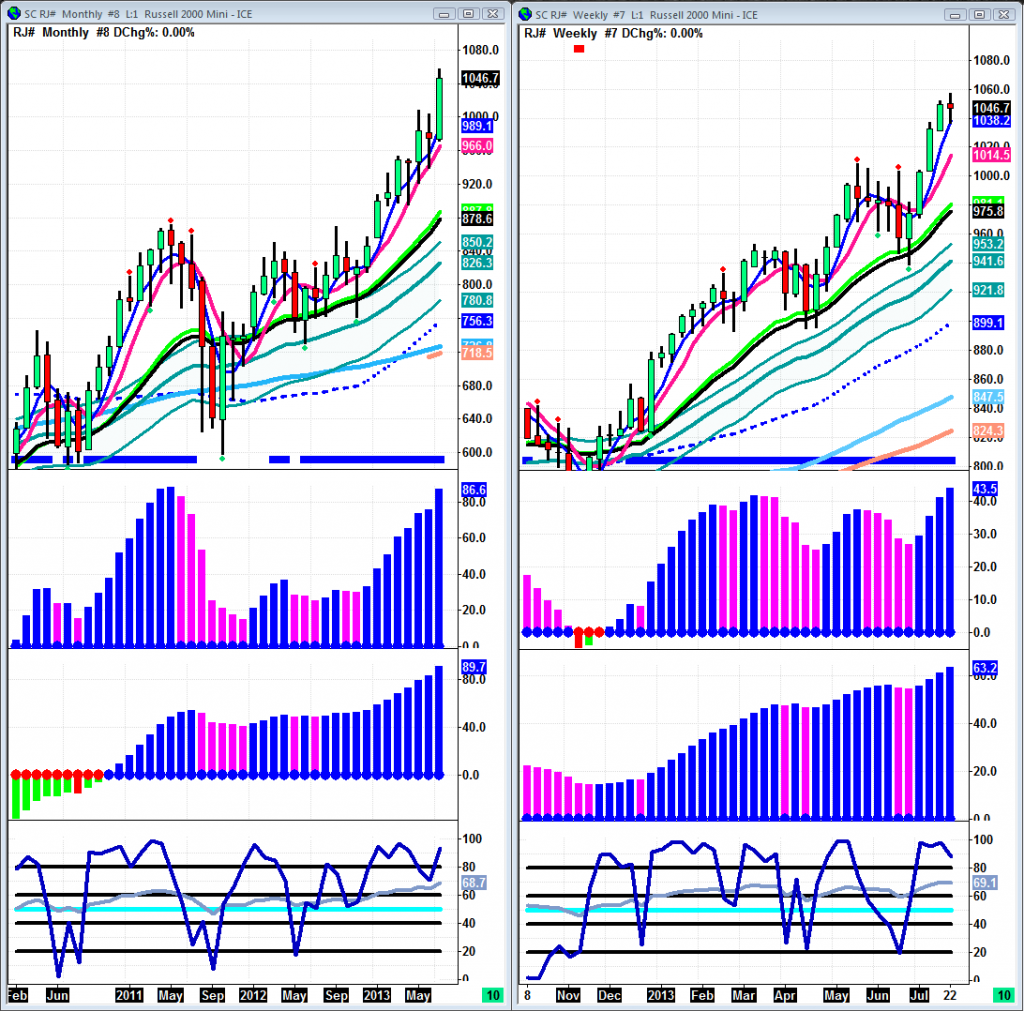Maximize the Monthly Russell 2000 Mini chart window
The height and width of the screenshot is (1011, 1024).
point(467,14)
